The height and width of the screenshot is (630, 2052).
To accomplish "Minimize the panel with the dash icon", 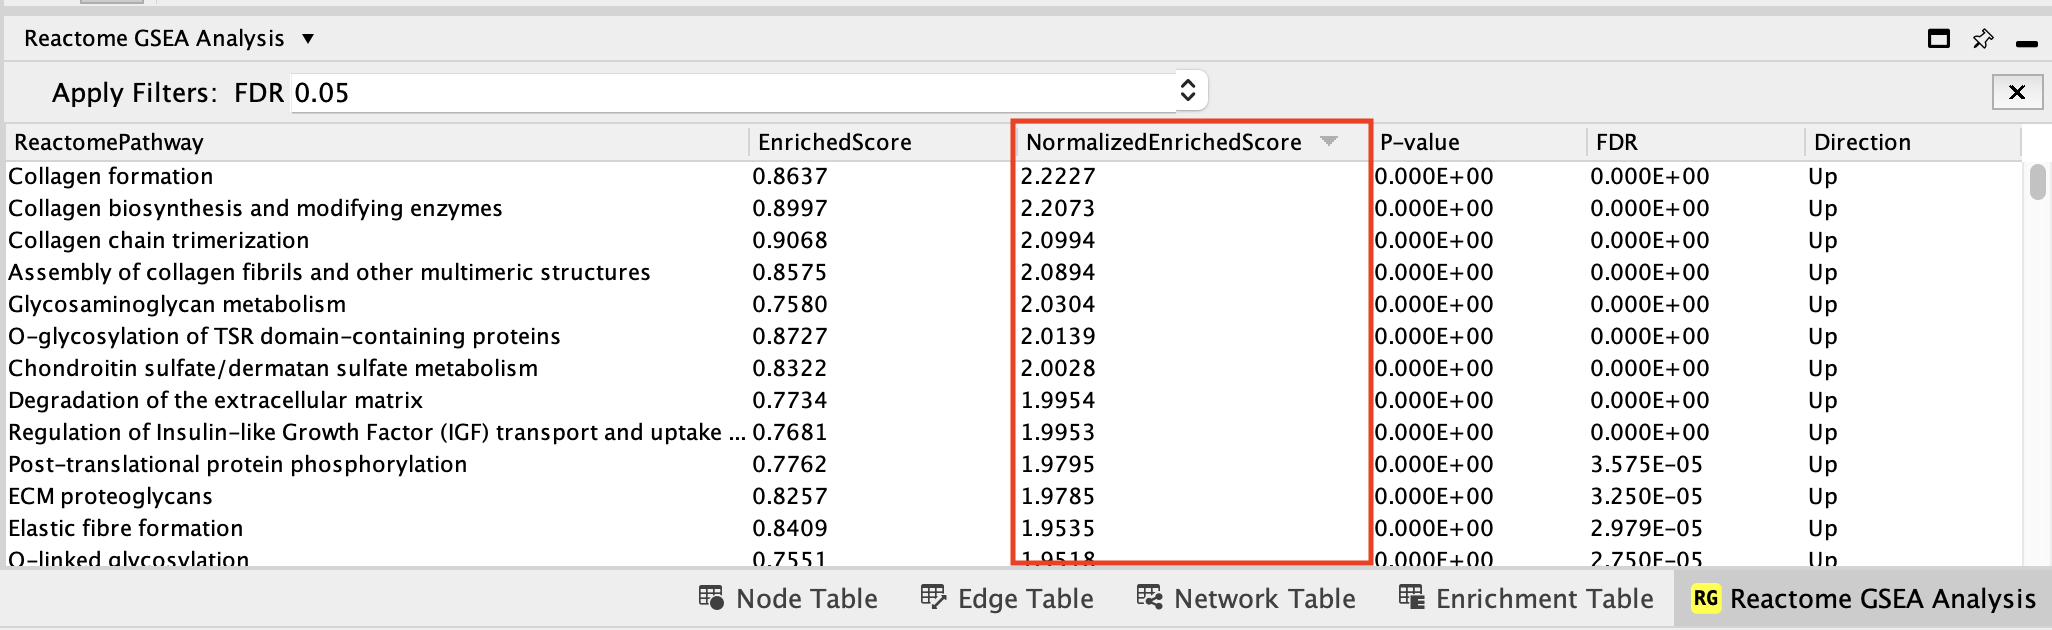I will coord(2026,43).
